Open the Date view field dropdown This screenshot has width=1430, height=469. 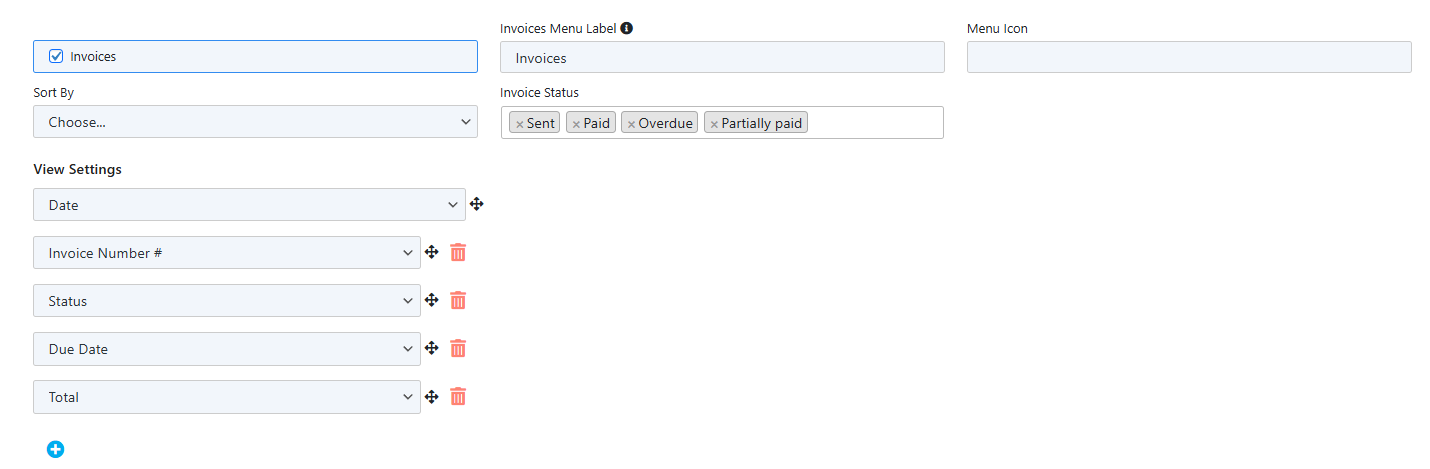point(249,205)
